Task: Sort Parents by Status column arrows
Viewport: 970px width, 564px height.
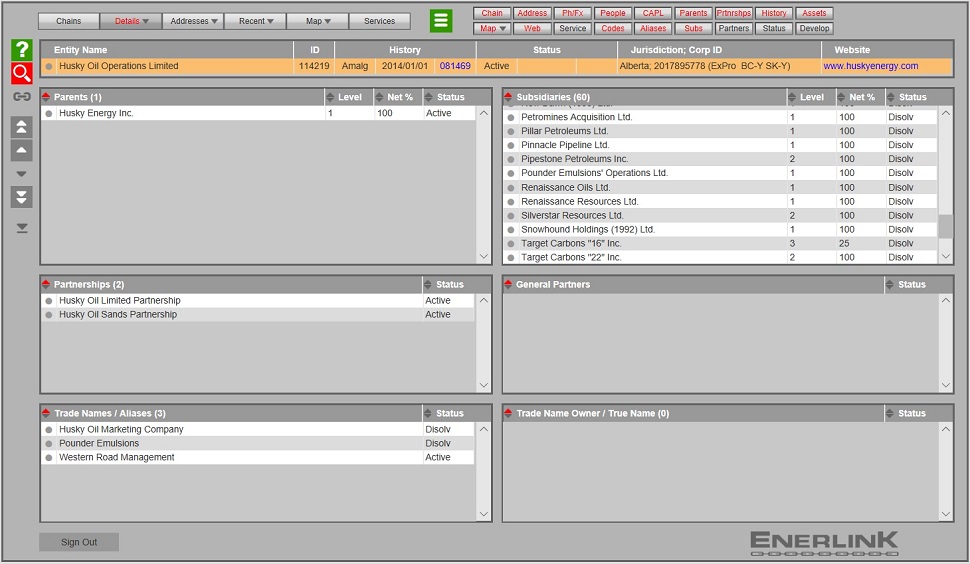Action: tap(428, 97)
